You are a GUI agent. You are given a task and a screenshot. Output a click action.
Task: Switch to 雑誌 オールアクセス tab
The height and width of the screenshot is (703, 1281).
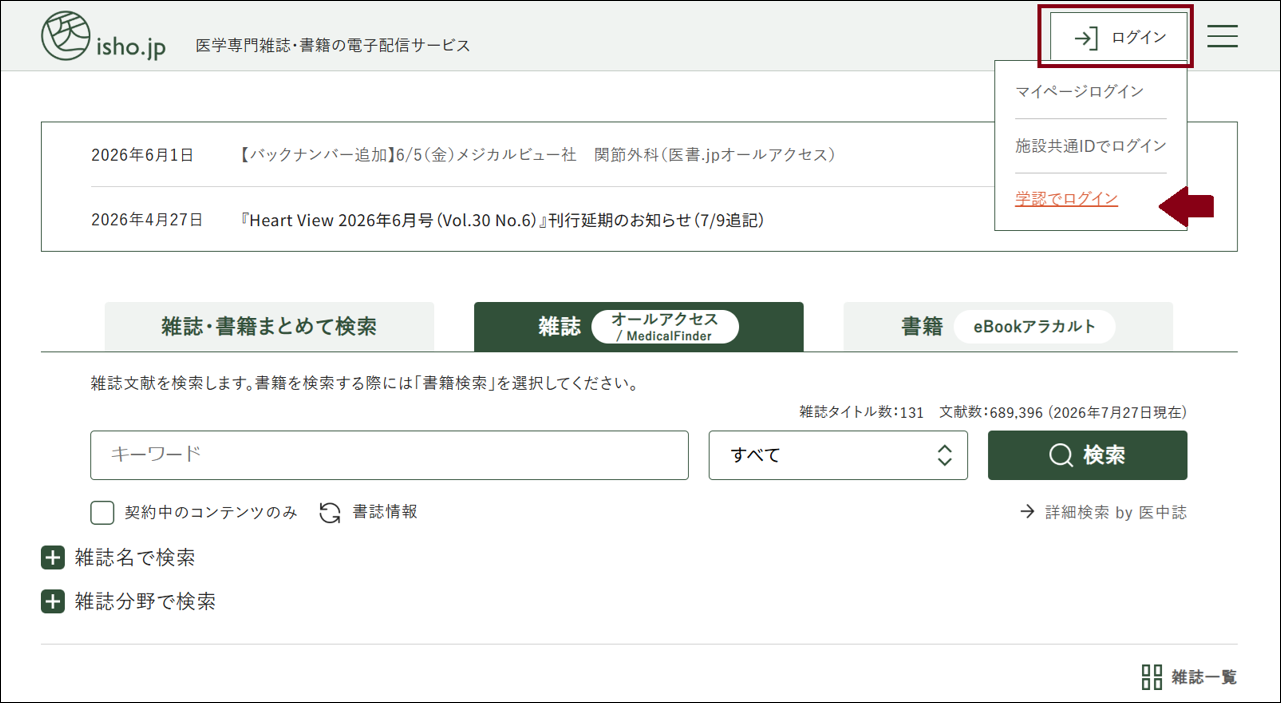[639, 327]
